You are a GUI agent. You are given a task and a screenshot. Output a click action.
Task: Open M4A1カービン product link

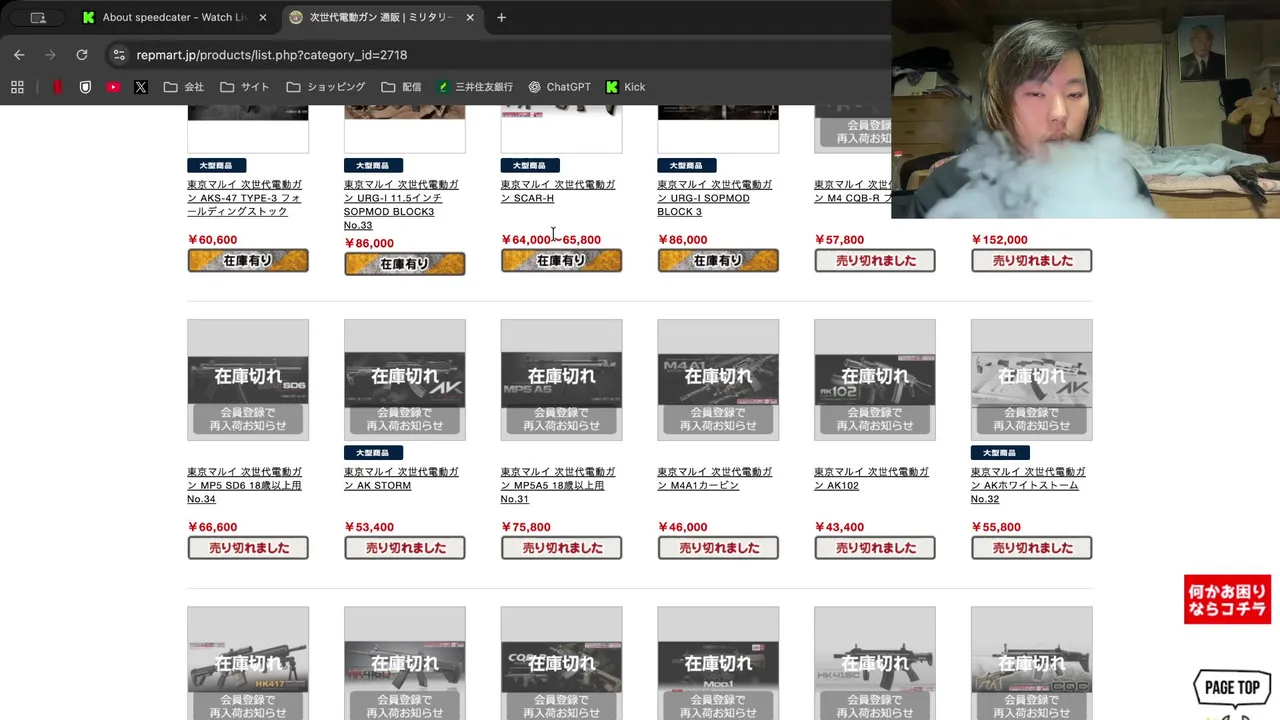pos(715,478)
